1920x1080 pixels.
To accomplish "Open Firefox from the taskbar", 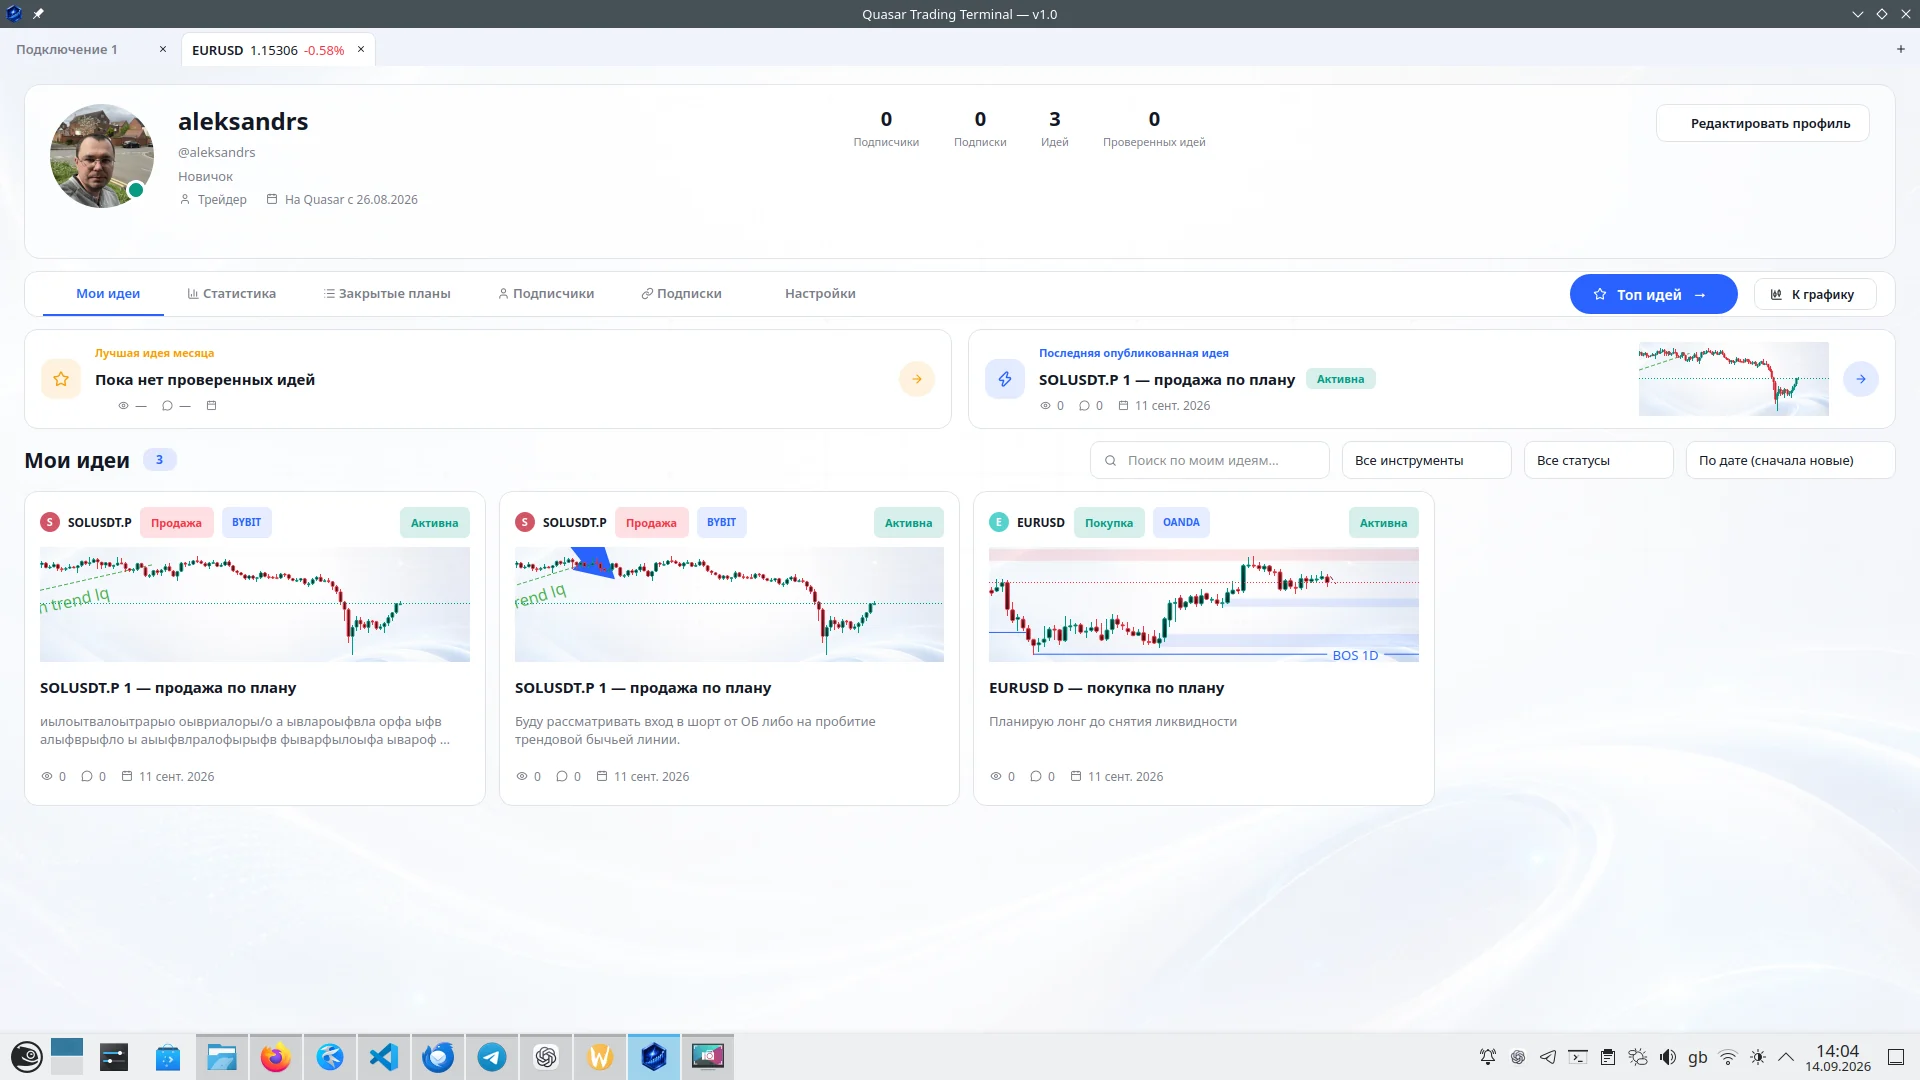I will [x=275, y=1057].
